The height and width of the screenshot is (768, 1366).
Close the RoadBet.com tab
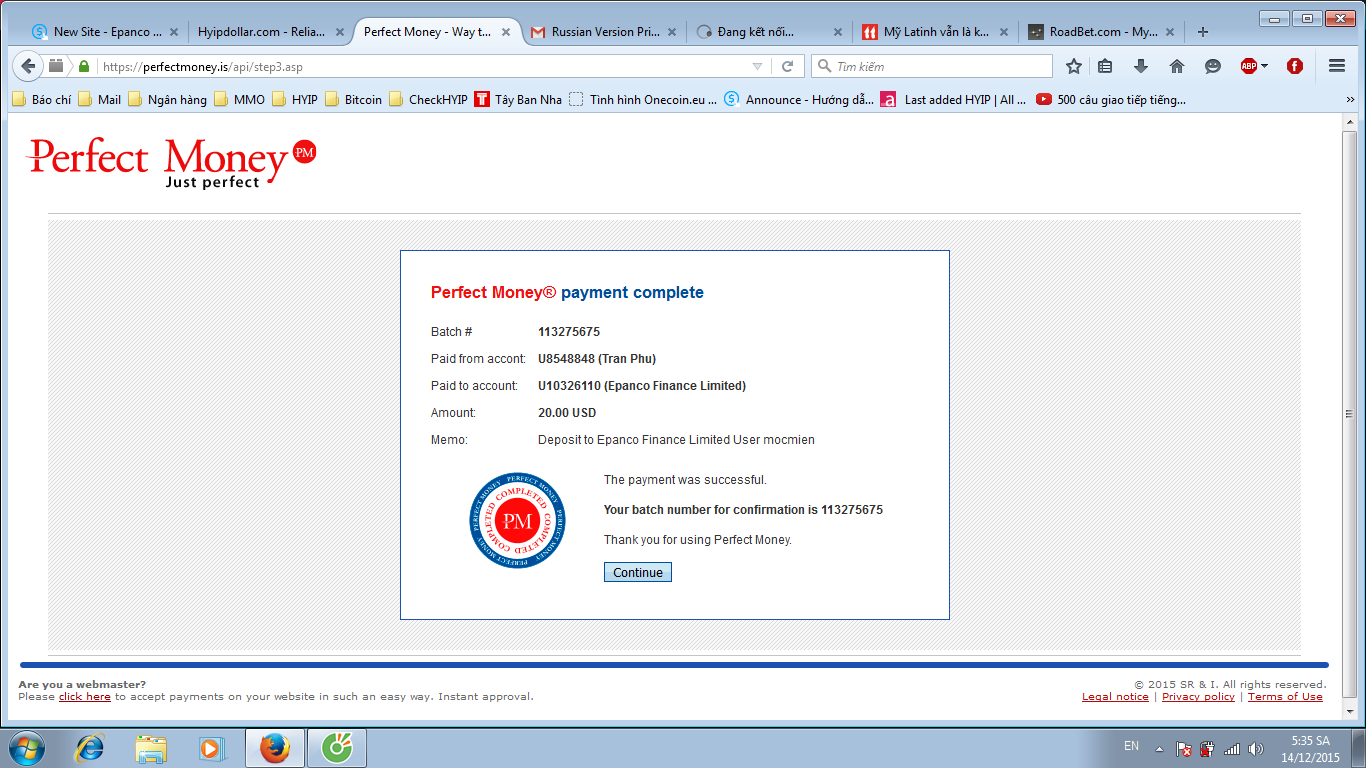click(x=1169, y=32)
